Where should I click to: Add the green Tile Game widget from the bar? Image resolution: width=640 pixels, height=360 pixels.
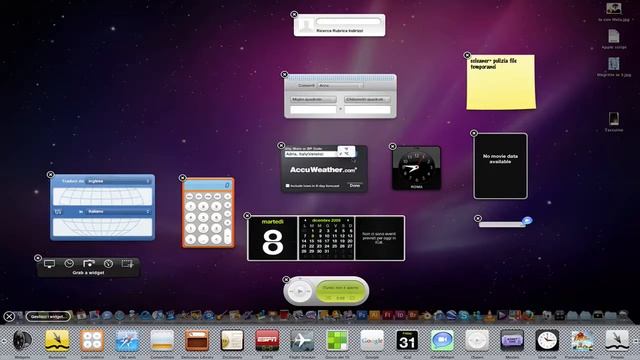337,340
